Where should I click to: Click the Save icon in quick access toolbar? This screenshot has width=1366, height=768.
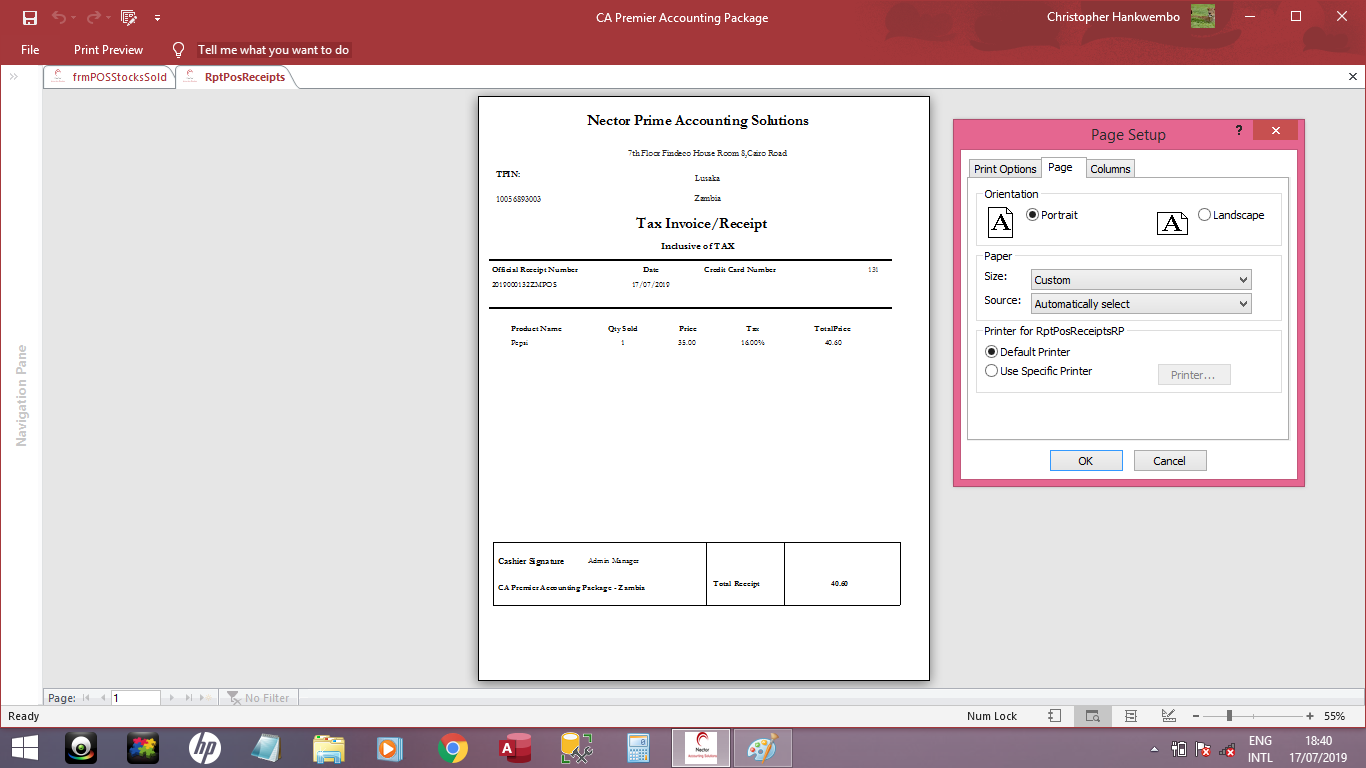[x=30, y=17]
